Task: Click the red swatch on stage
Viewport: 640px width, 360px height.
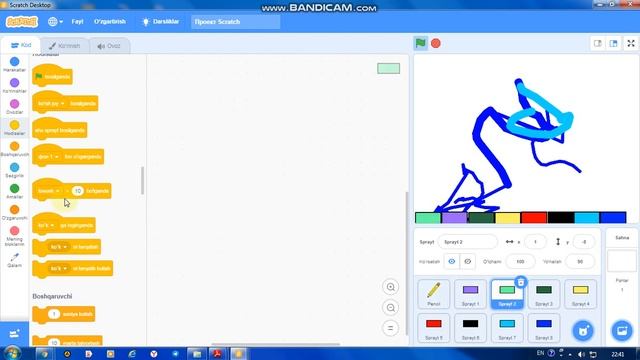Action: (534, 218)
